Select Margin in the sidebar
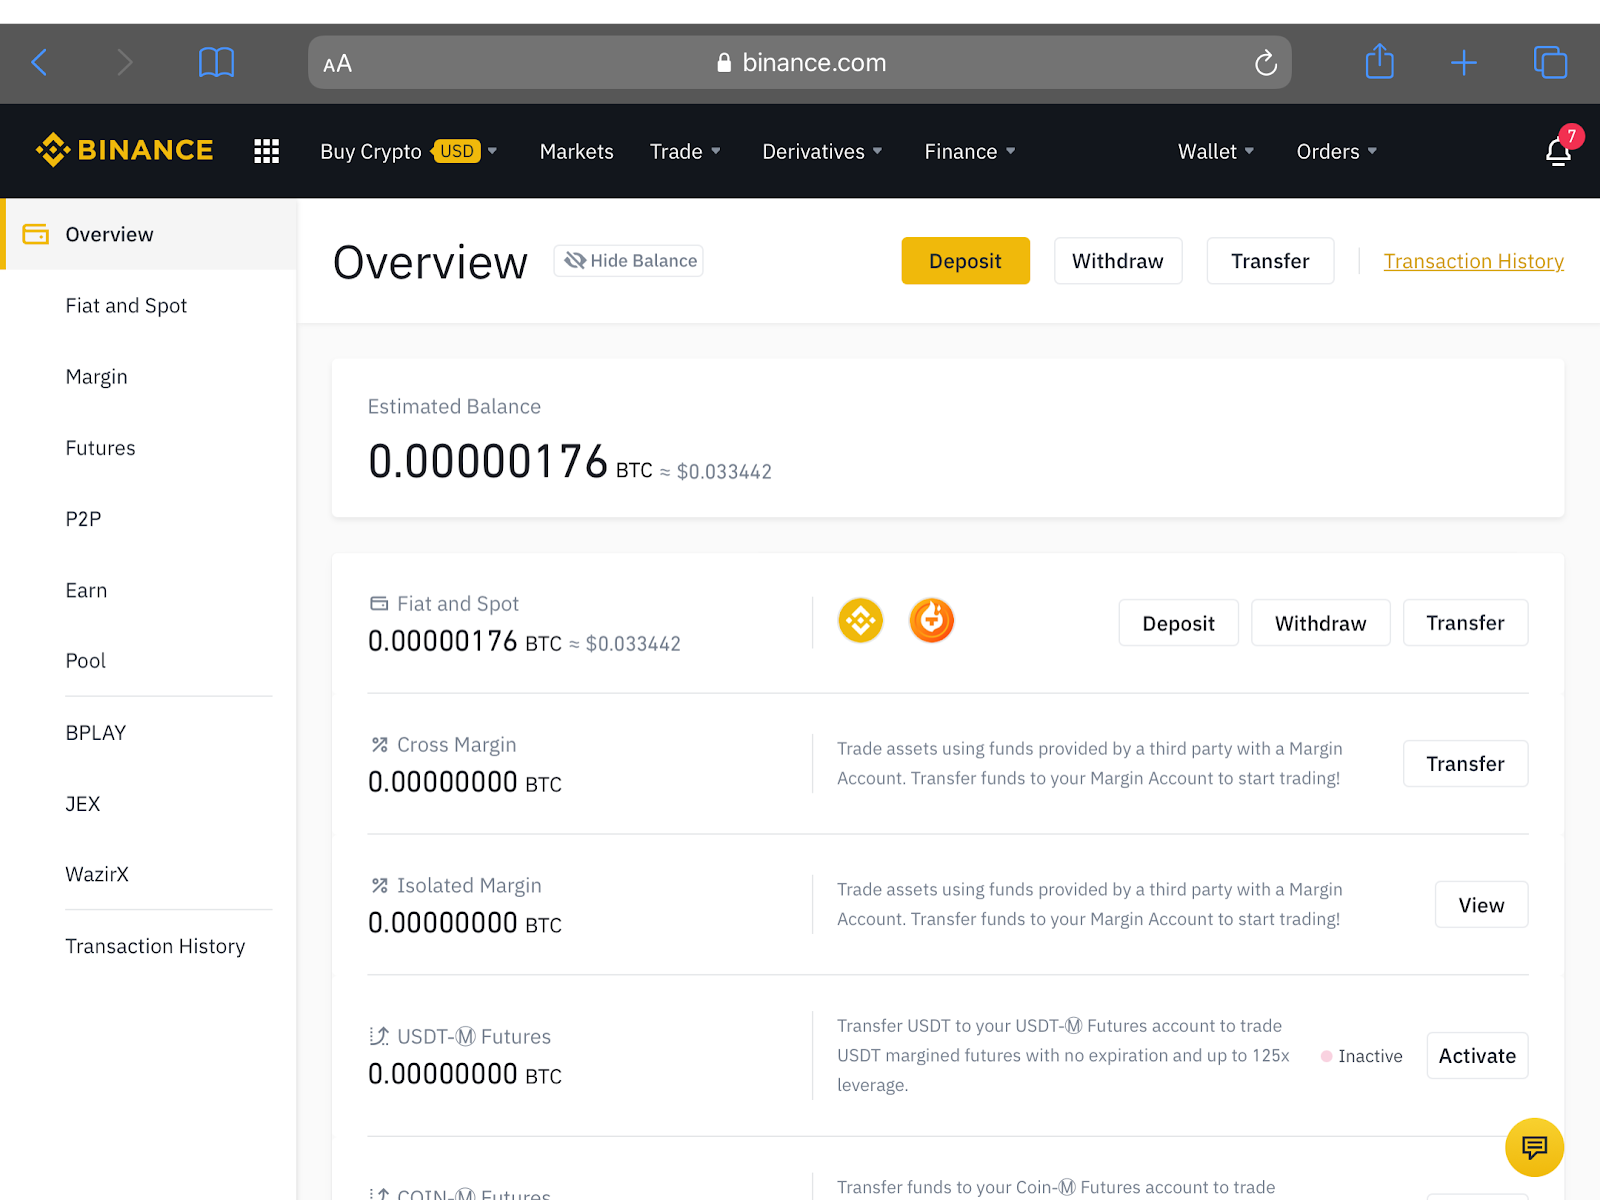This screenshot has width=1600, height=1200. [96, 377]
